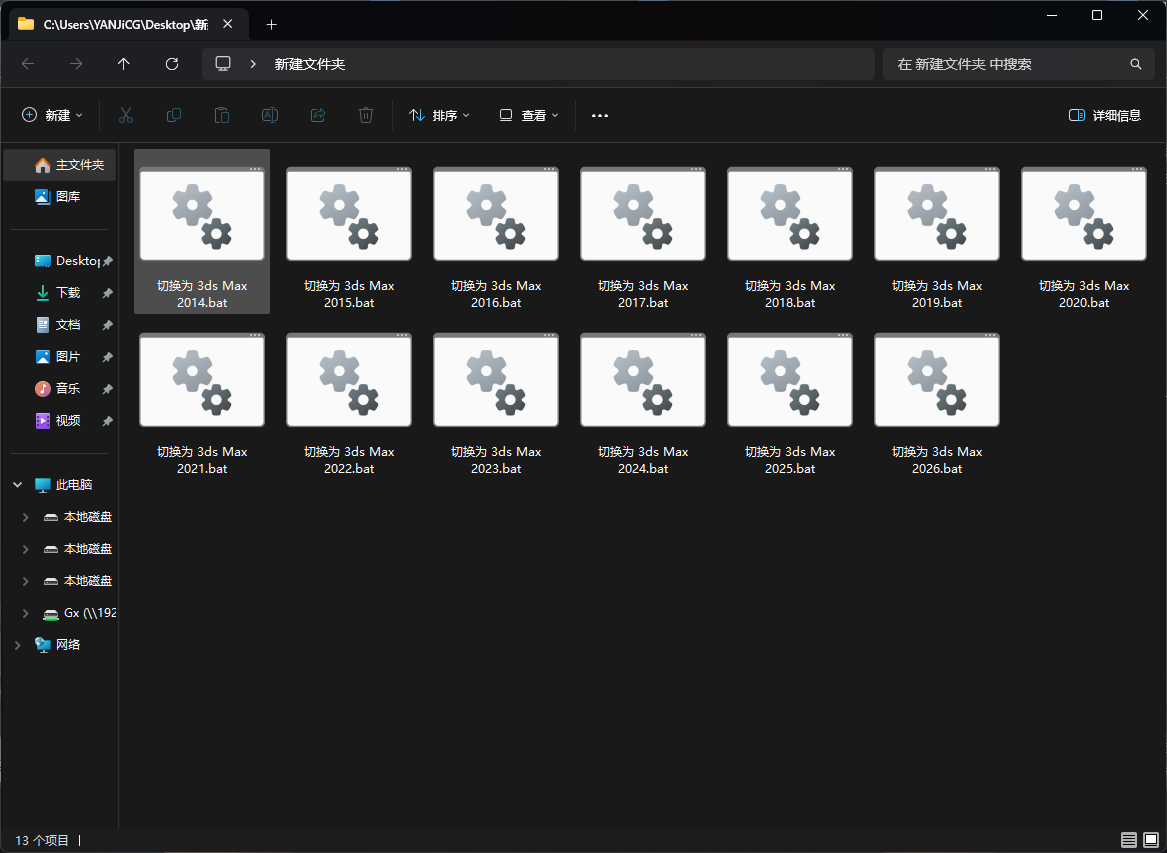Open the 新建 dropdown menu
Image resolution: width=1167 pixels, height=853 pixels.
[x=53, y=116]
